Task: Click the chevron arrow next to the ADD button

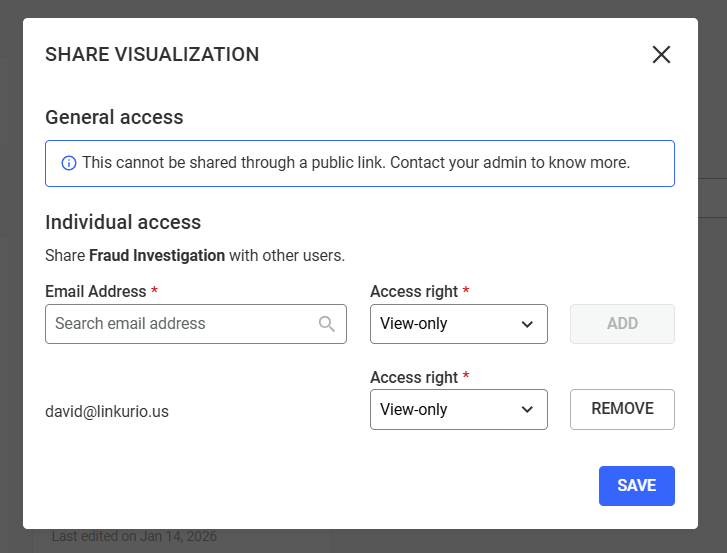Action: coord(527,324)
